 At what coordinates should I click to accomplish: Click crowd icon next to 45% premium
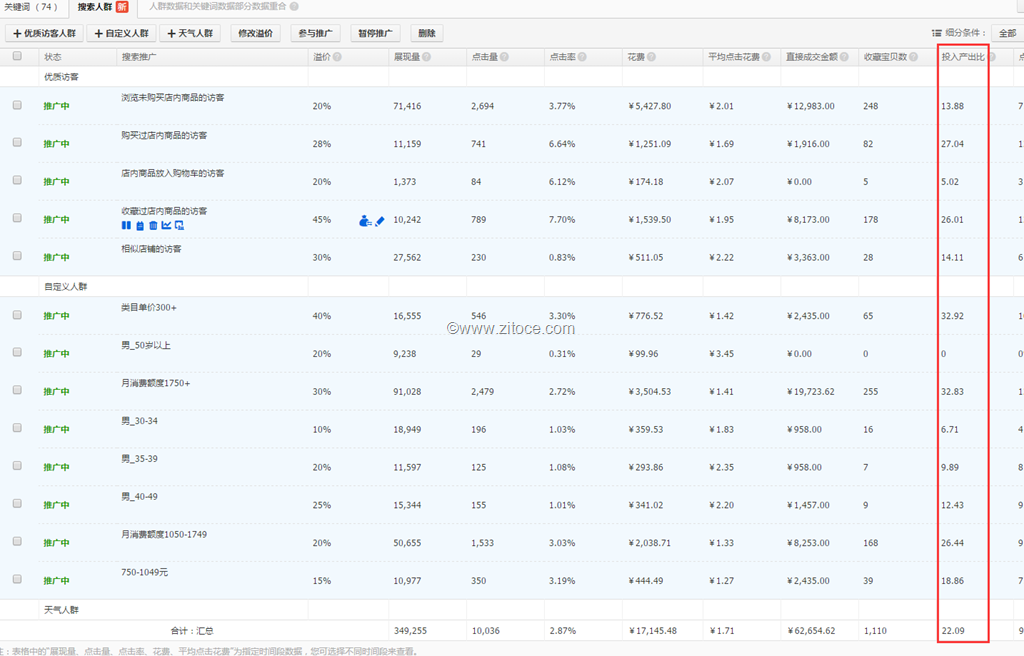(x=365, y=220)
